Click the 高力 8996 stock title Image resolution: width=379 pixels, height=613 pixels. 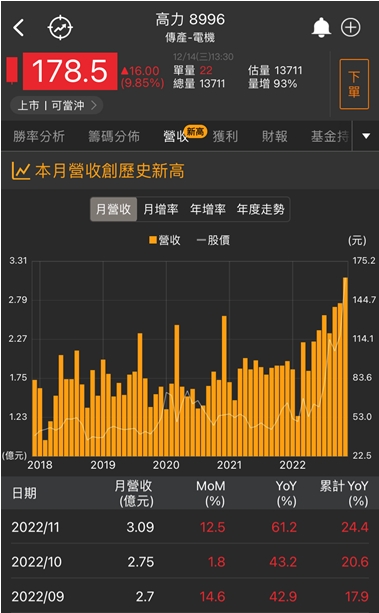pyautogui.click(x=190, y=20)
